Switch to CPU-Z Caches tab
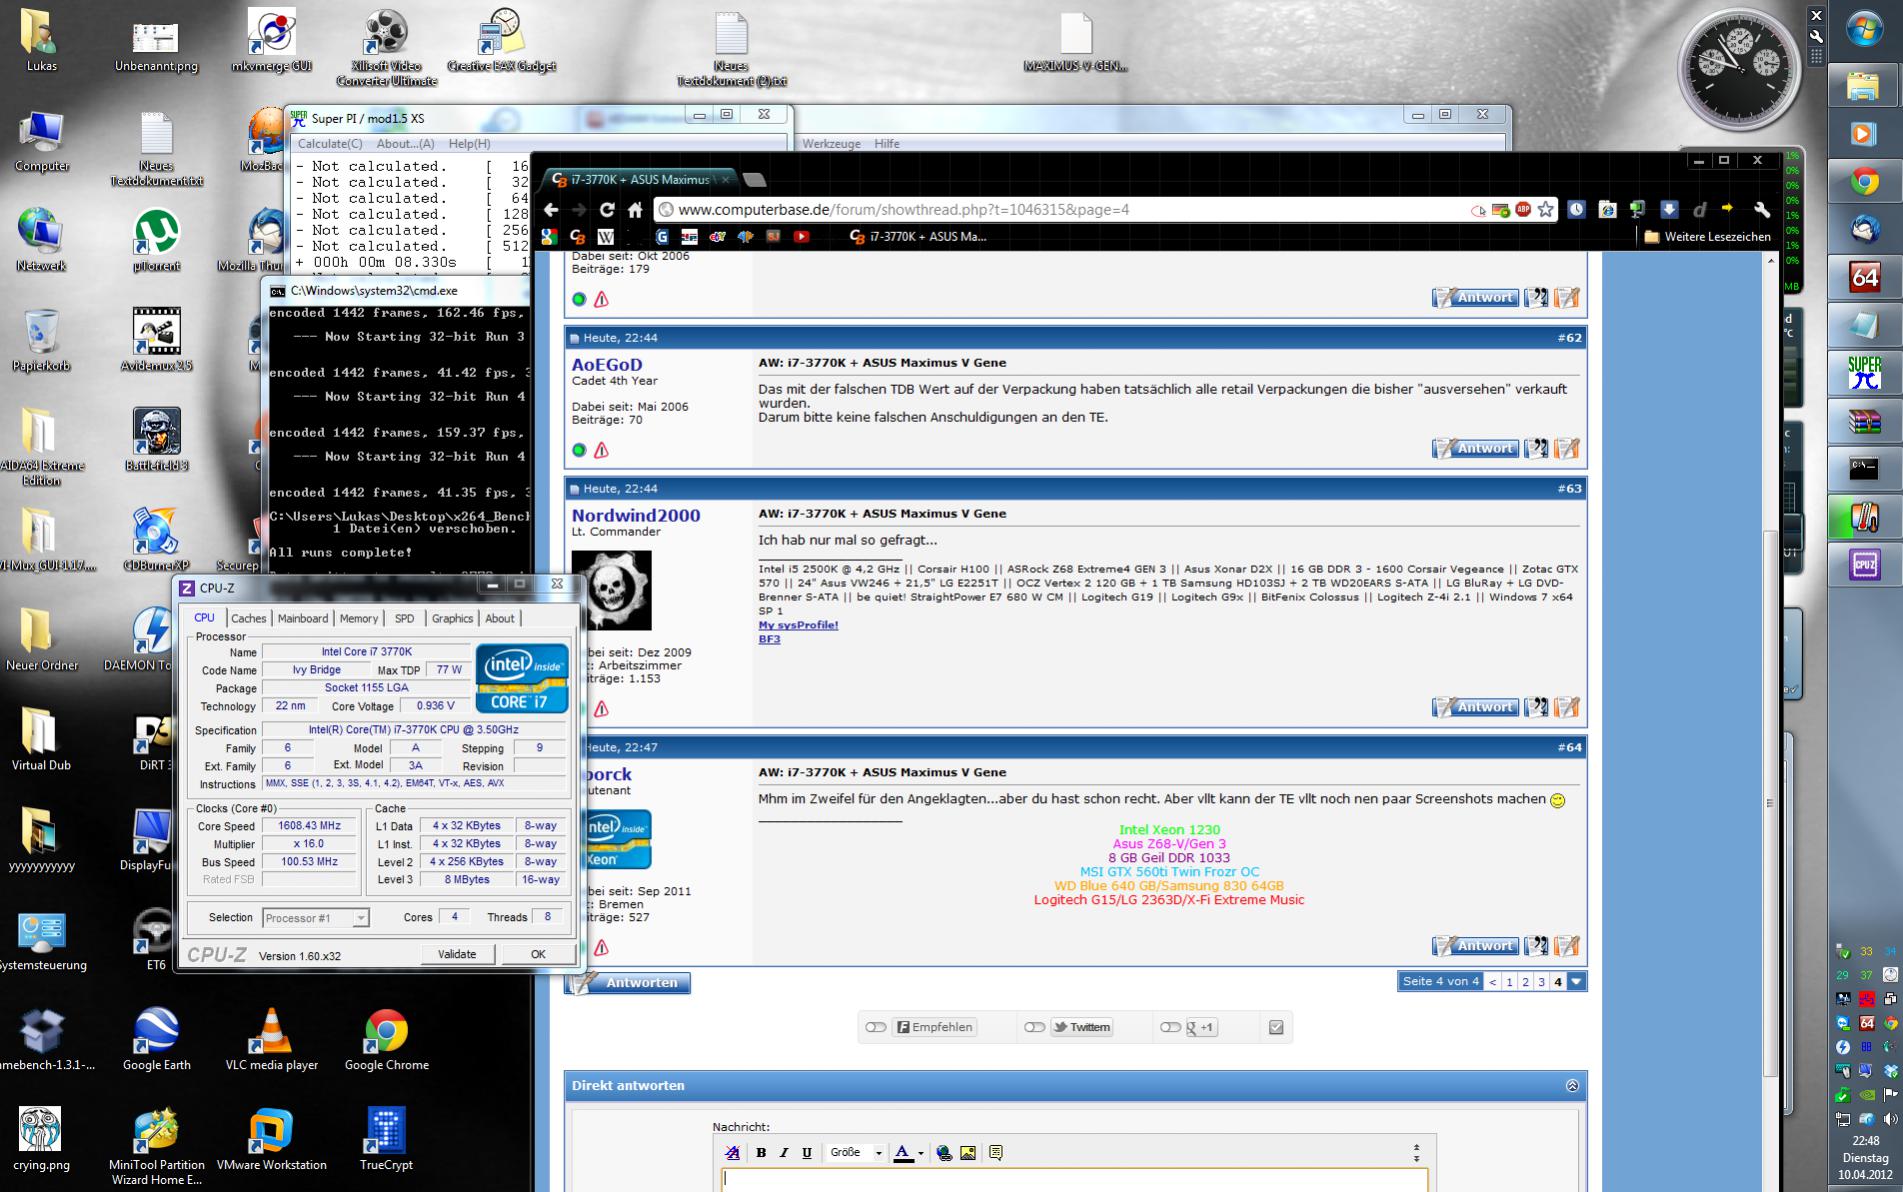The width and height of the screenshot is (1903, 1192). 248,619
